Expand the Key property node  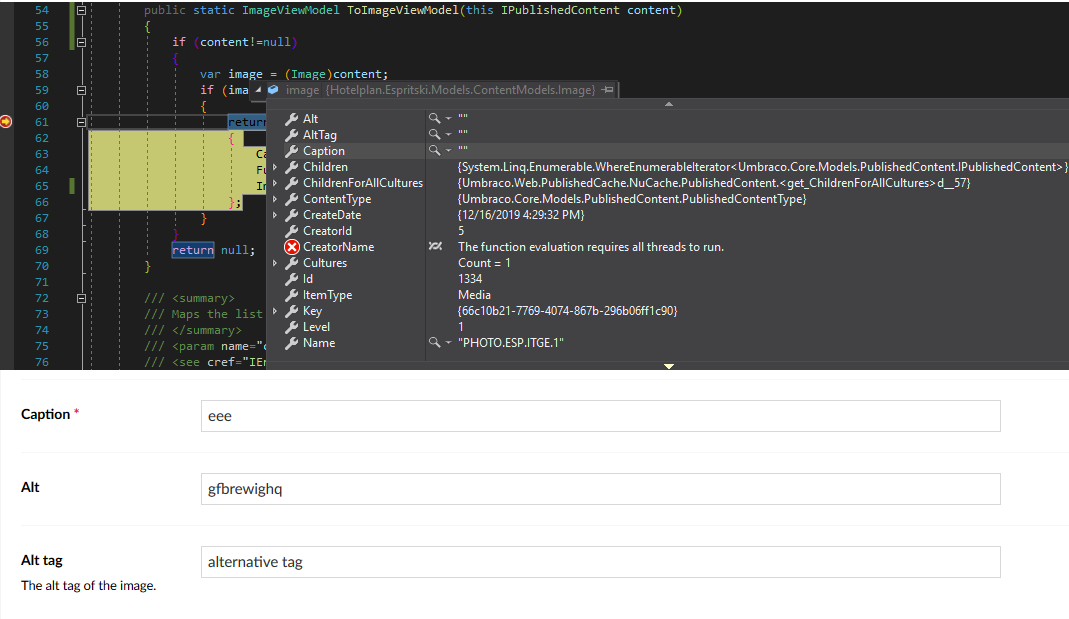276,311
